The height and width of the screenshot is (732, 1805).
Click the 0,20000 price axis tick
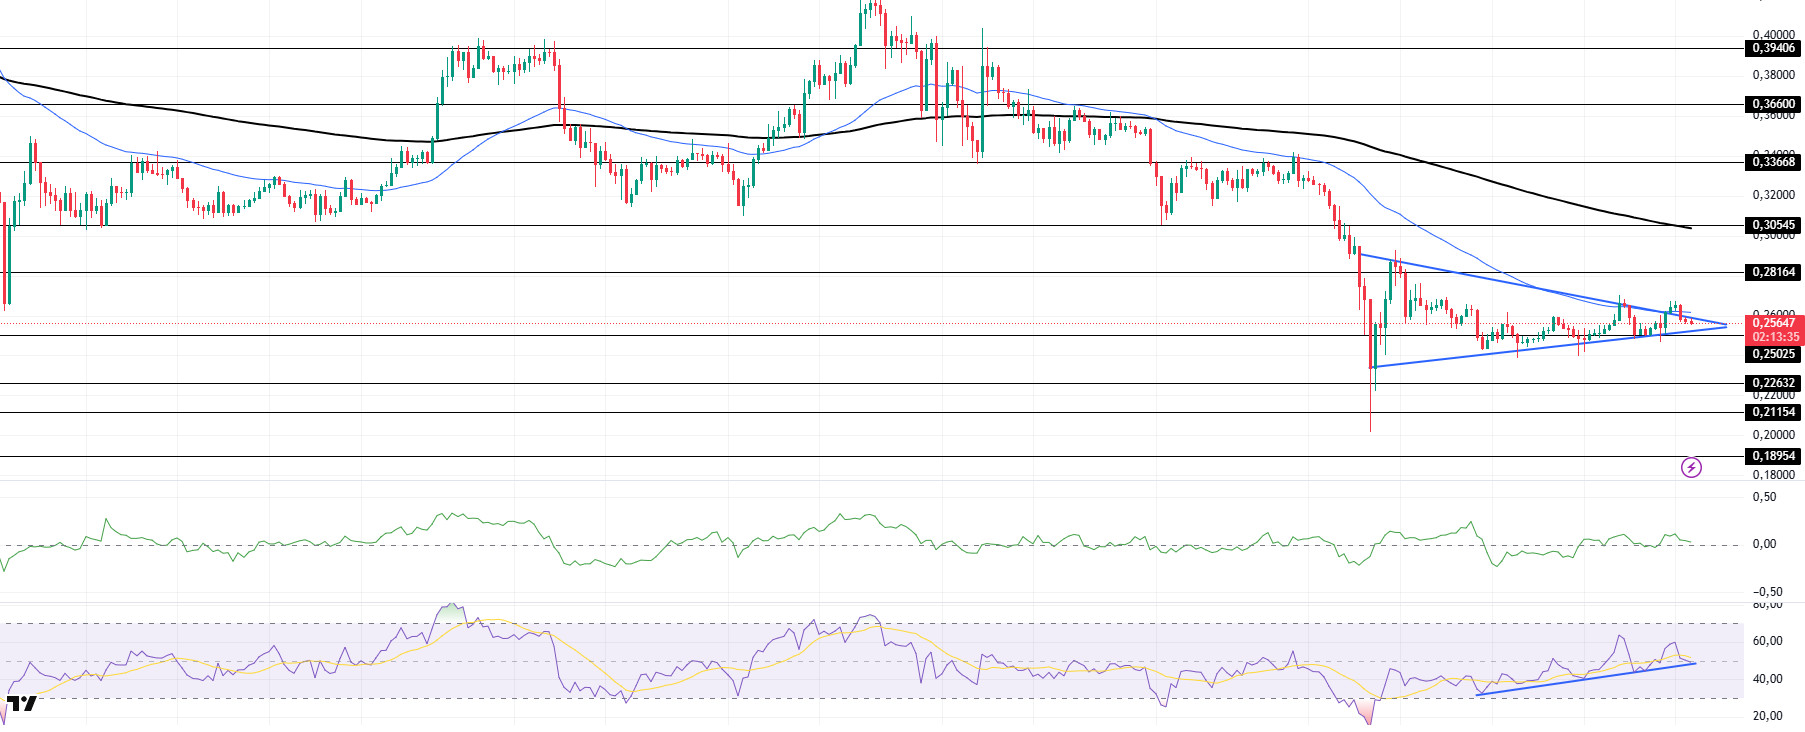[x=1774, y=435]
